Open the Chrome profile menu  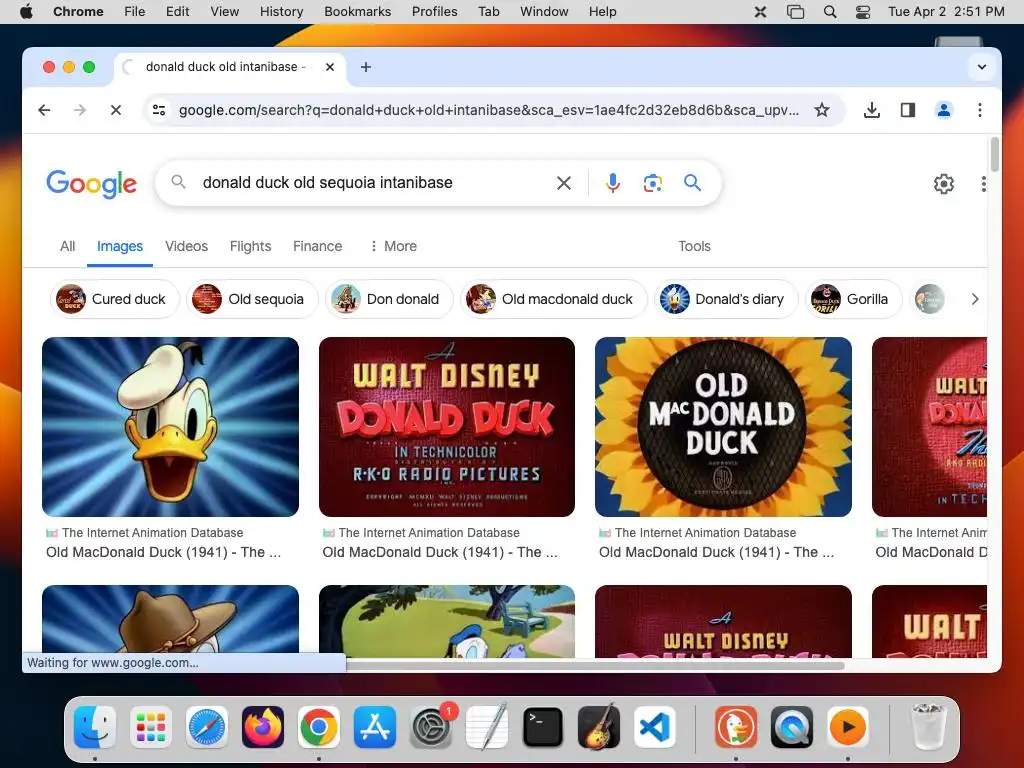[944, 110]
